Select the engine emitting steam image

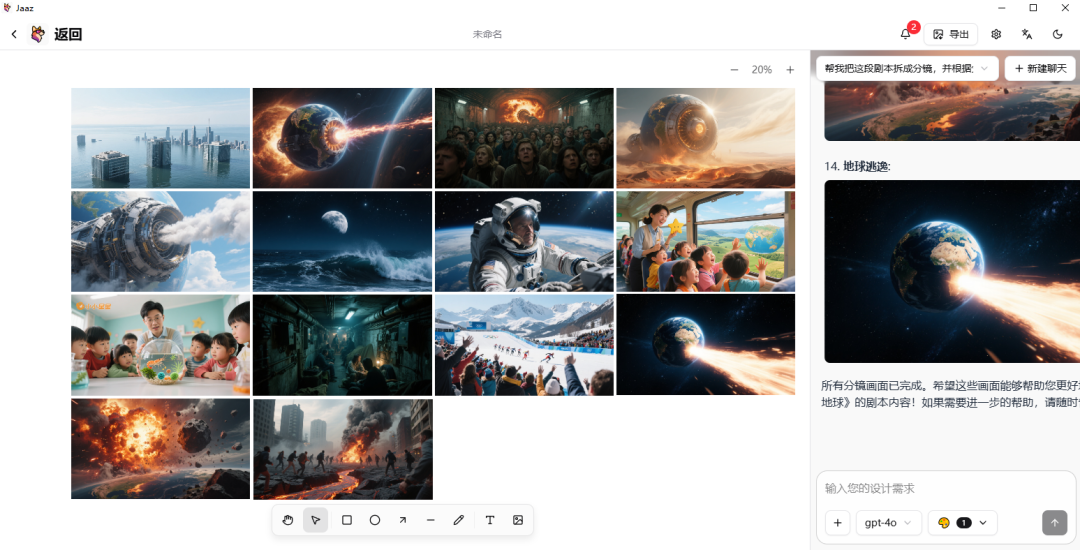coord(160,241)
